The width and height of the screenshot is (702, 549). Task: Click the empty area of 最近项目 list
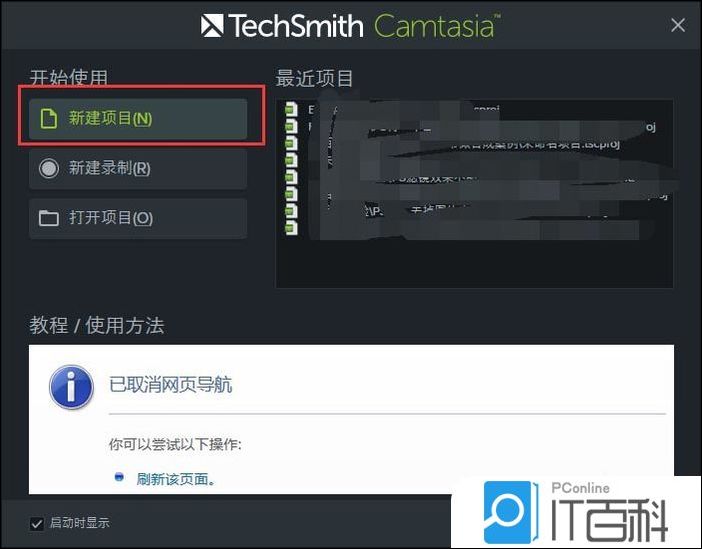[x=475, y=264]
